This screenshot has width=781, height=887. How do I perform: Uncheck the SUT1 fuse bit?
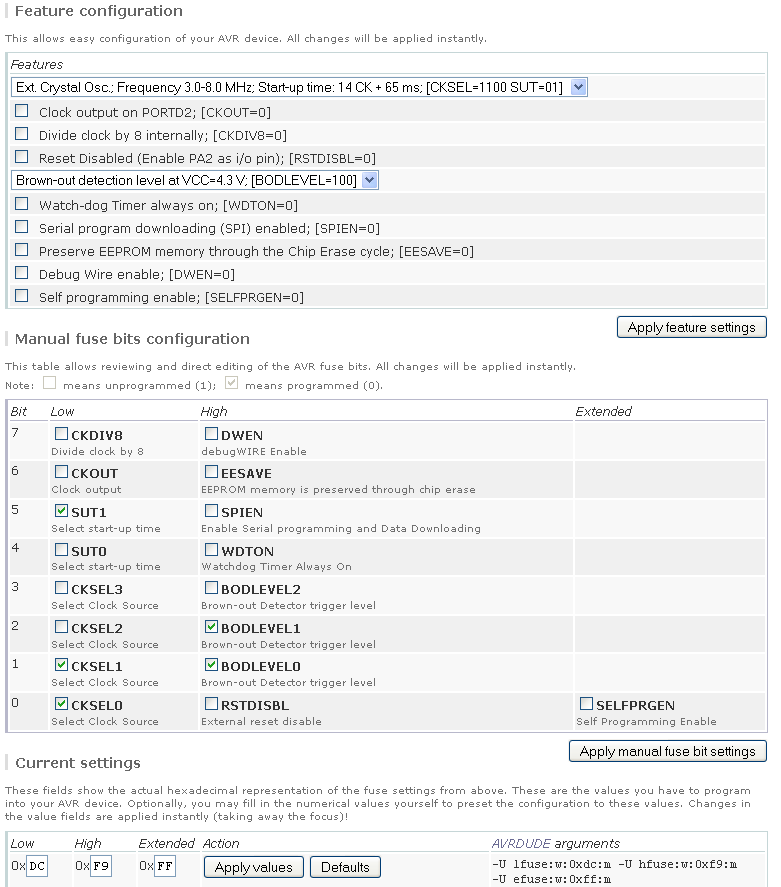(x=61, y=511)
